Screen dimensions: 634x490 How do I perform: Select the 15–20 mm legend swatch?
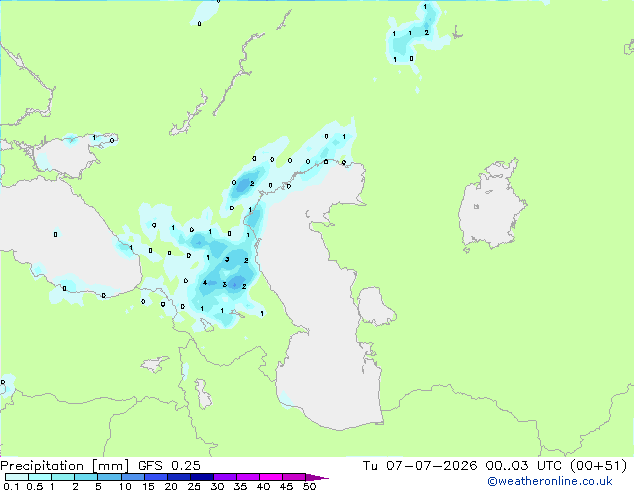click(x=155, y=477)
